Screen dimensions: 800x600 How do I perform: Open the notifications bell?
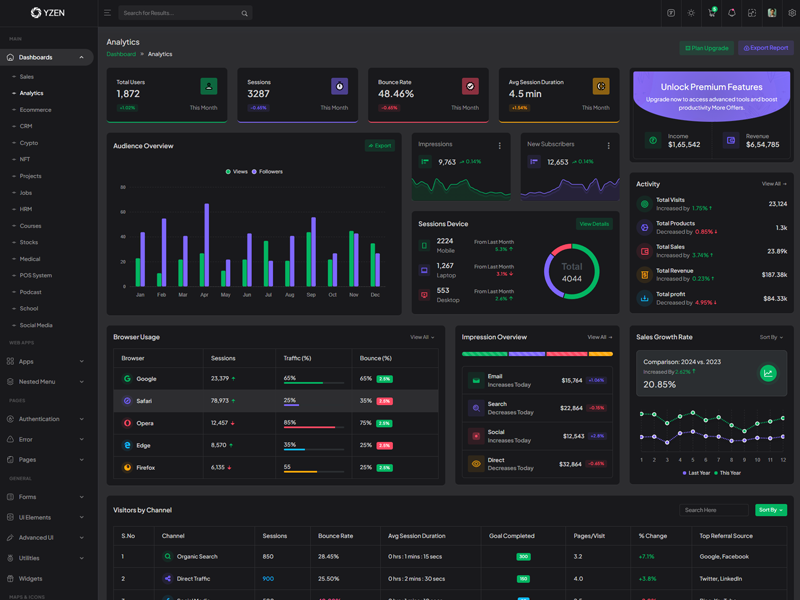[731, 13]
